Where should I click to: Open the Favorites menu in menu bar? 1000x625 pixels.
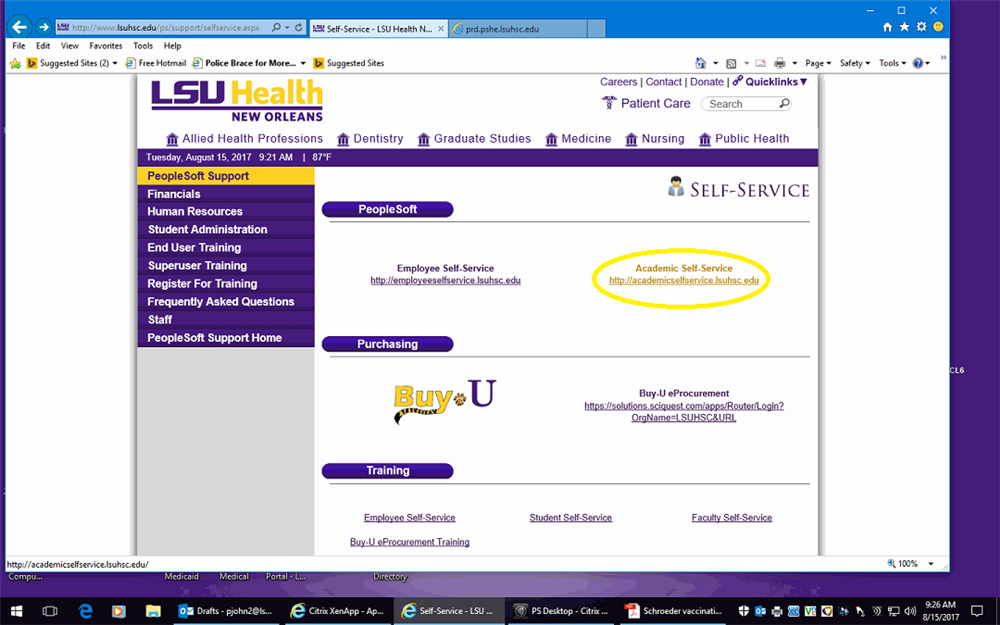click(x=105, y=46)
